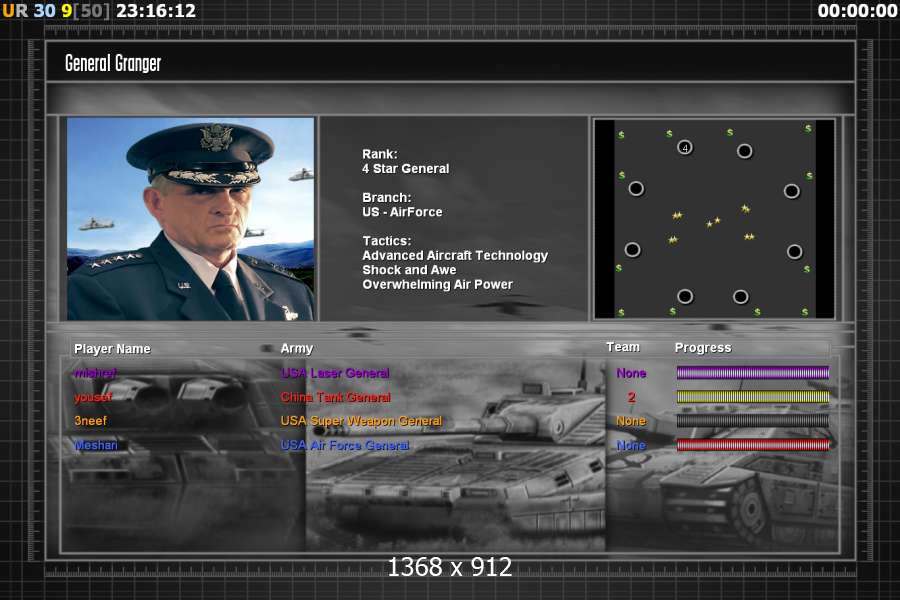Click the team value None for wishref
This screenshot has height=600, width=900.
(631, 373)
